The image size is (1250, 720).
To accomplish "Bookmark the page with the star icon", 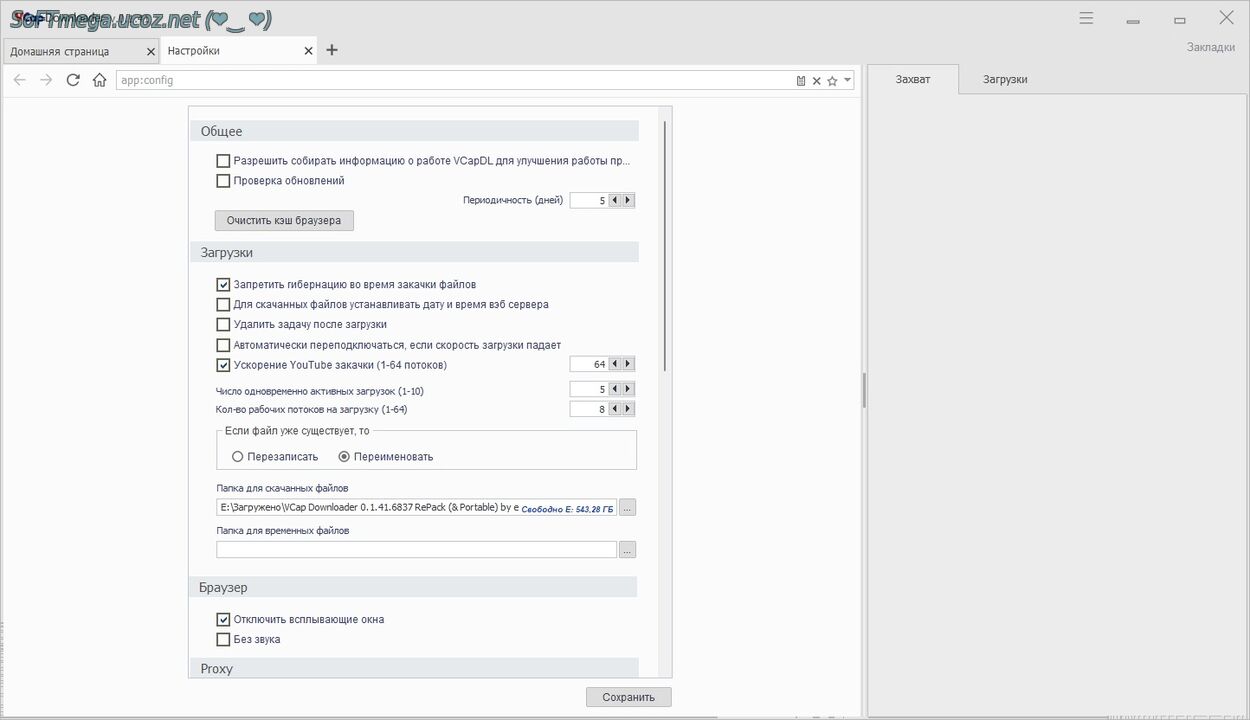I will [x=832, y=81].
